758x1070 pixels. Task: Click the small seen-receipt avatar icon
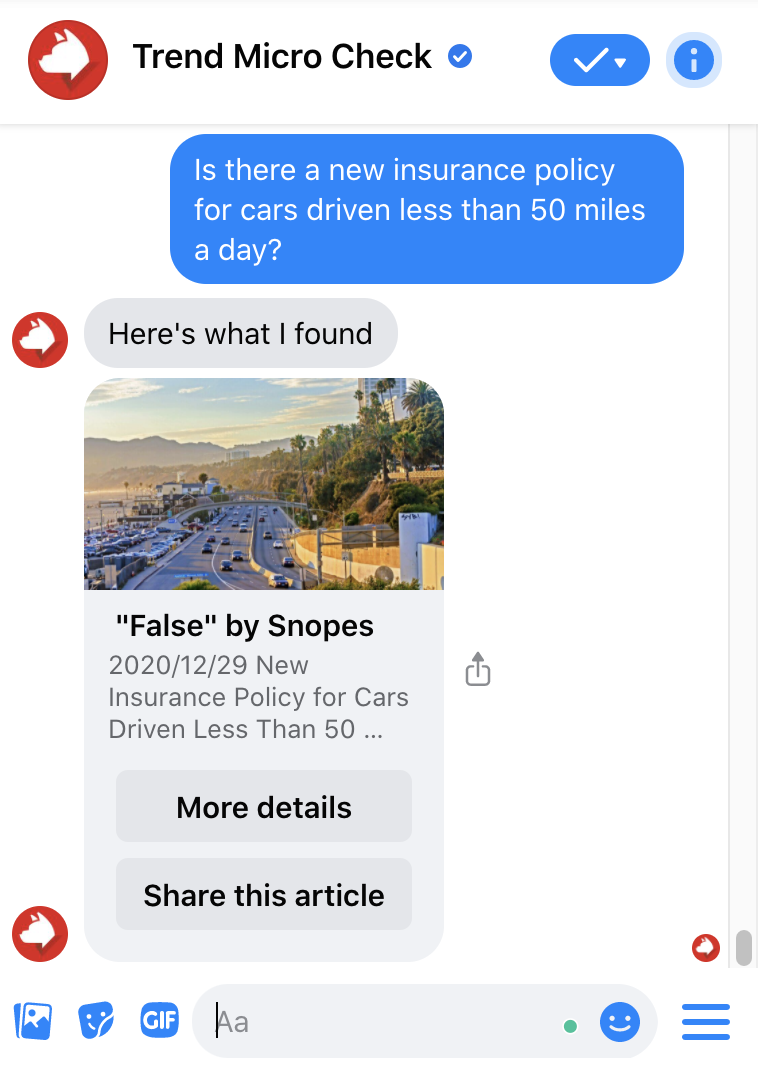[705, 948]
